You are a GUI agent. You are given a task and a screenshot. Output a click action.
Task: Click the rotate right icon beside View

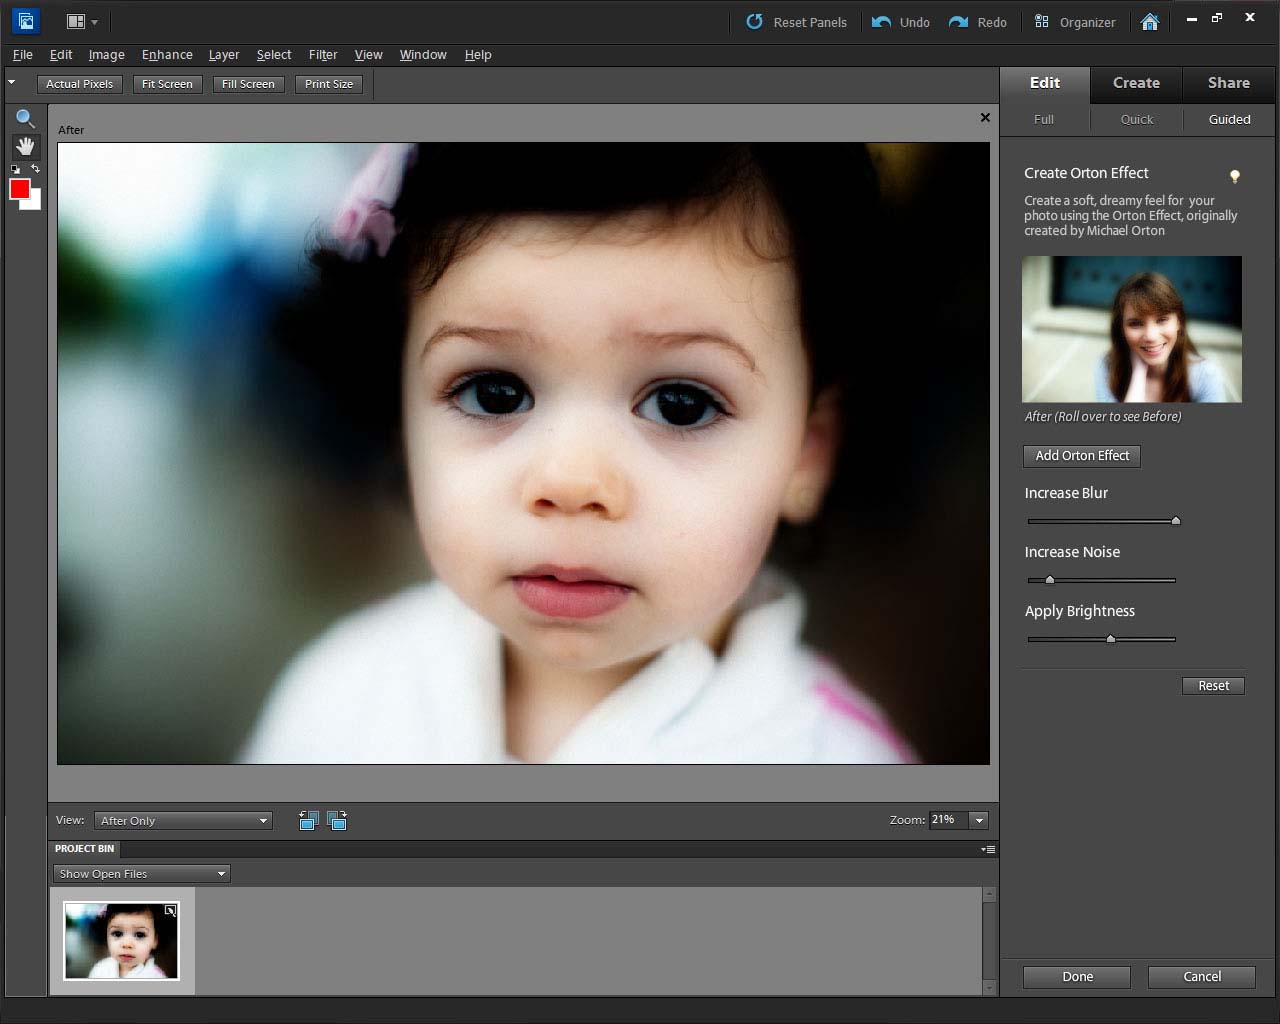[x=337, y=821]
